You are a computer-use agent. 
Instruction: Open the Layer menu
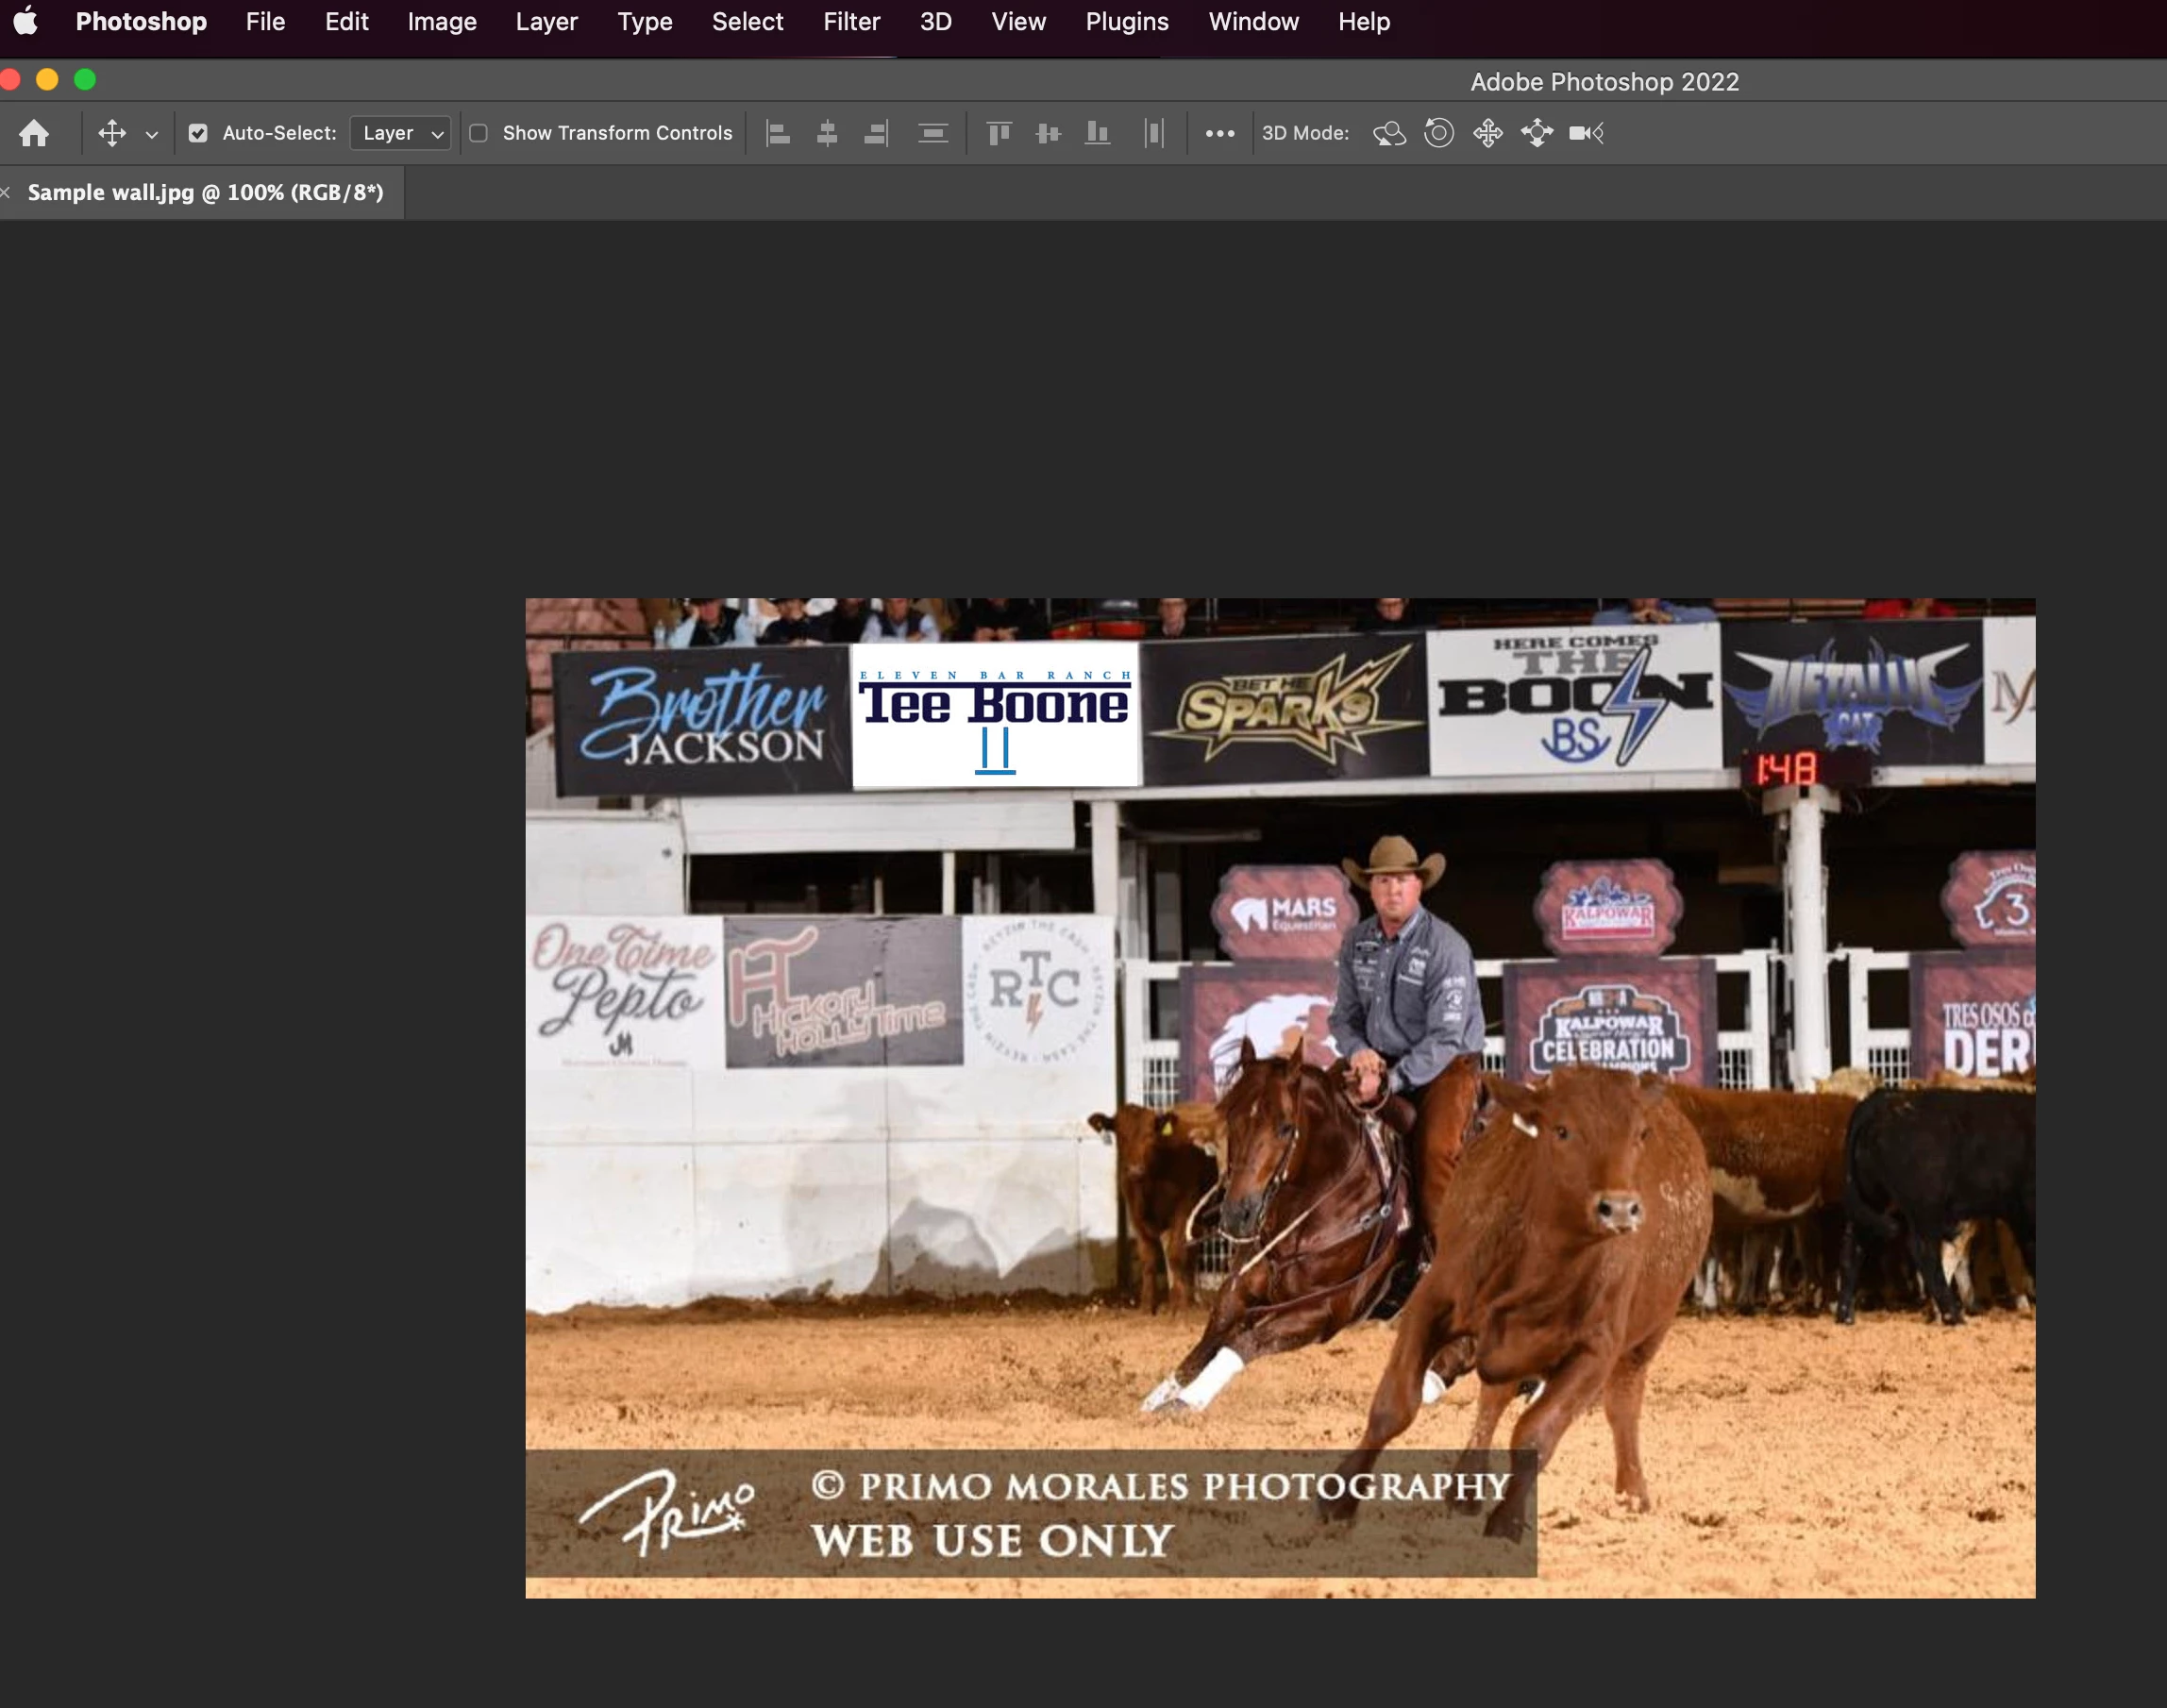(x=546, y=22)
